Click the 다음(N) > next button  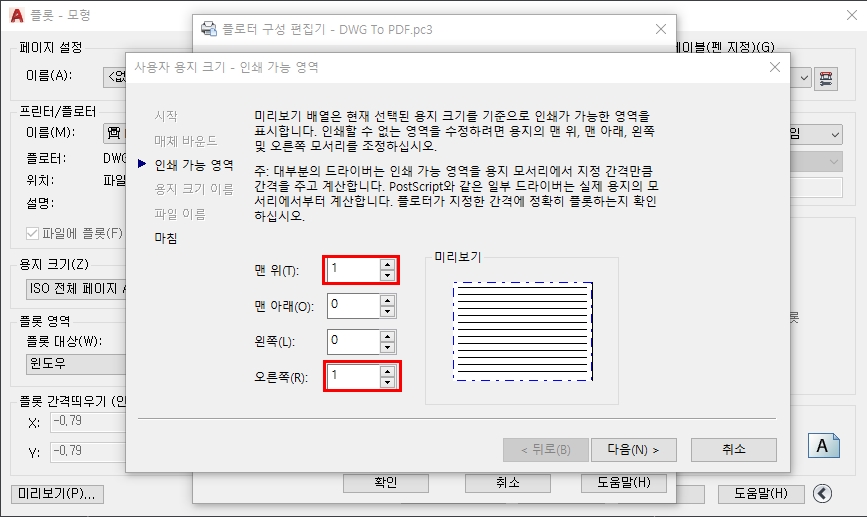[634, 450]
